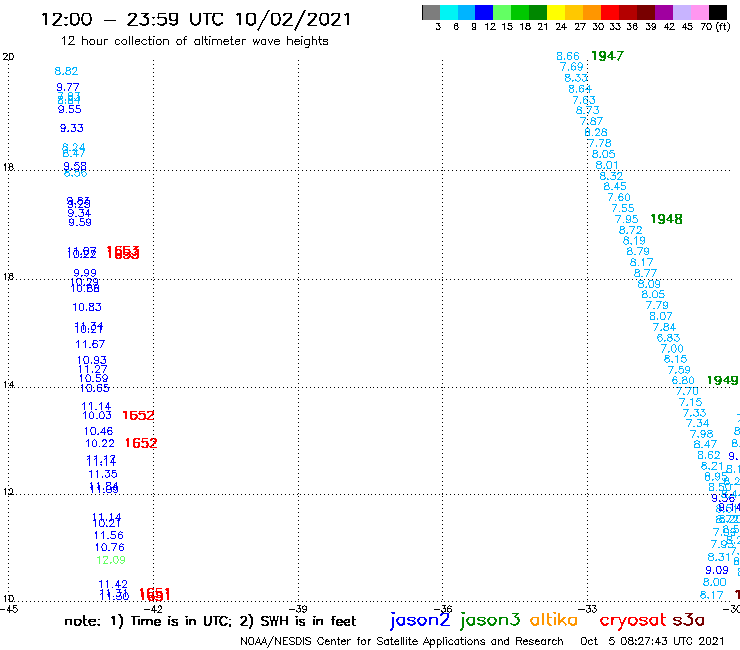Click the -42 longitude axis label
The image size is (740, 650).
[x=154, y=609]
